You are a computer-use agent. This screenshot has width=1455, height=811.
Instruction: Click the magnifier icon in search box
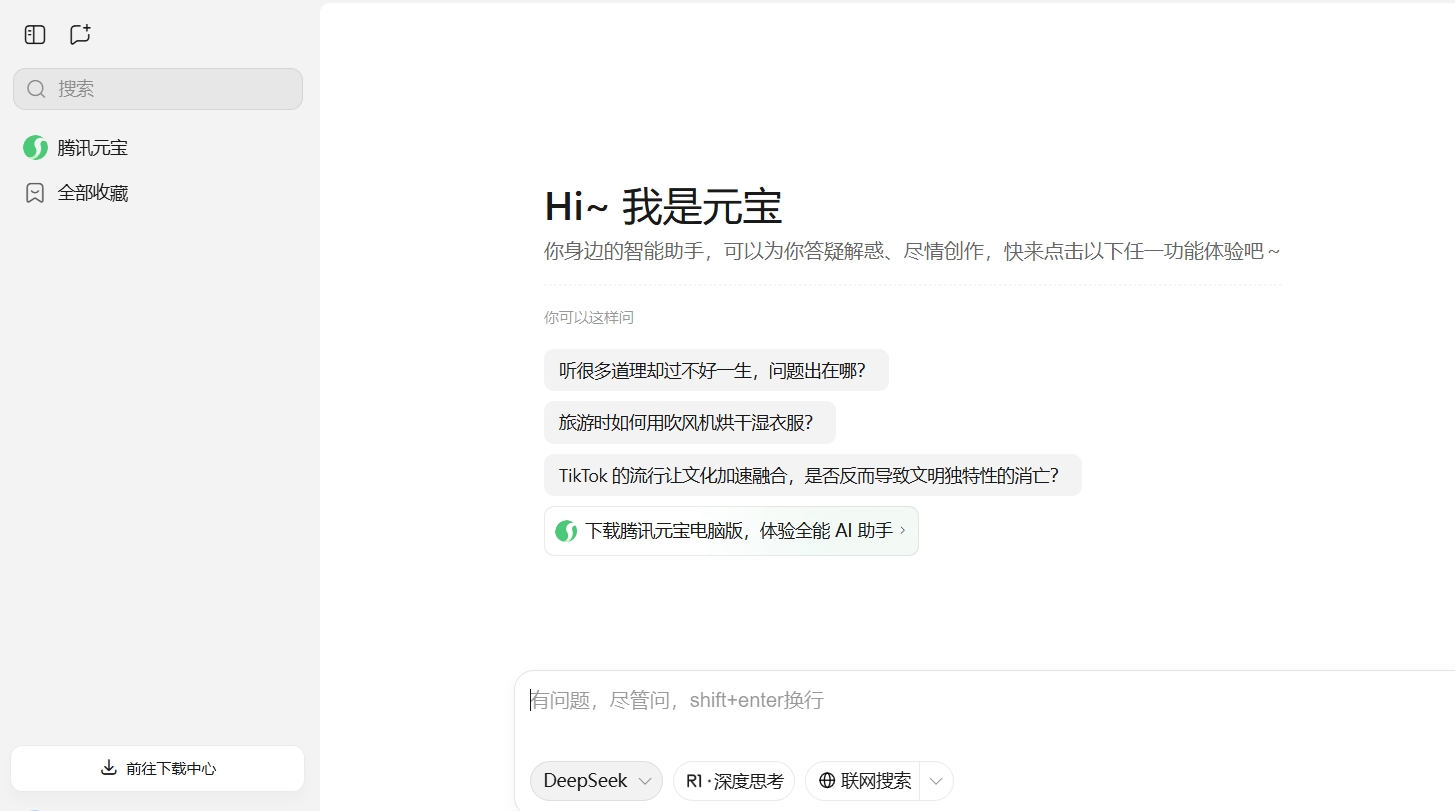point(37,89)
